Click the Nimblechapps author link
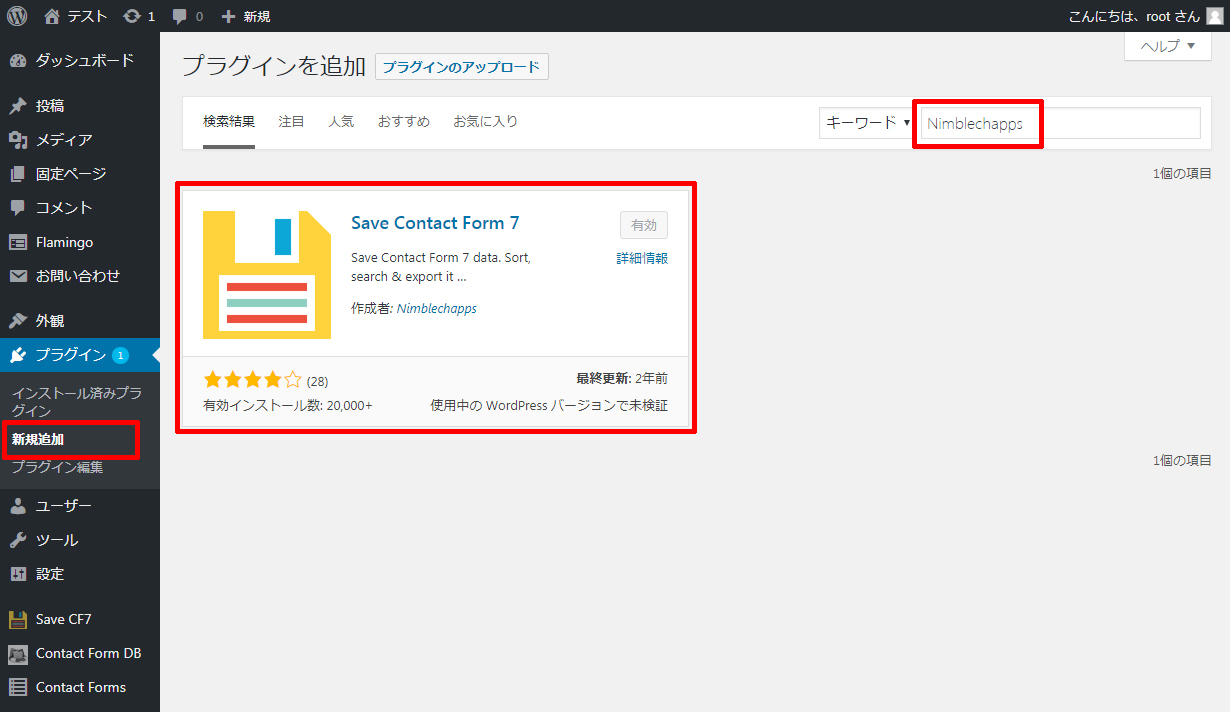 [x=436, y=309]
